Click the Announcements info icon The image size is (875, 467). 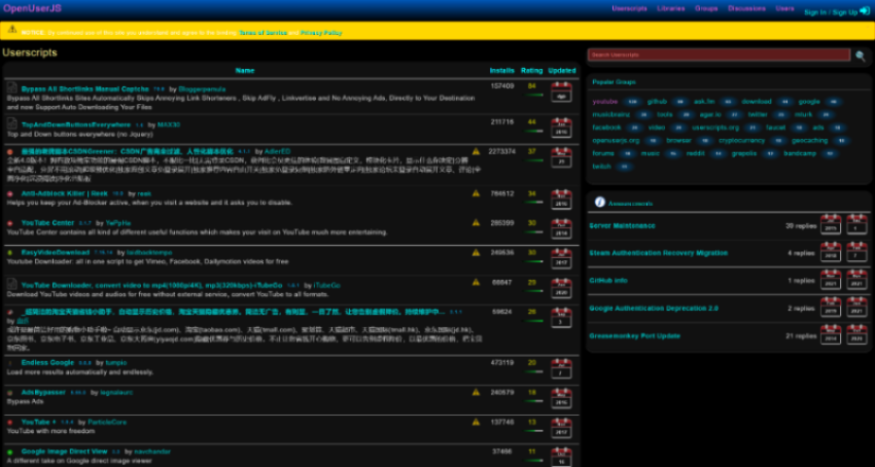point(600,202)
